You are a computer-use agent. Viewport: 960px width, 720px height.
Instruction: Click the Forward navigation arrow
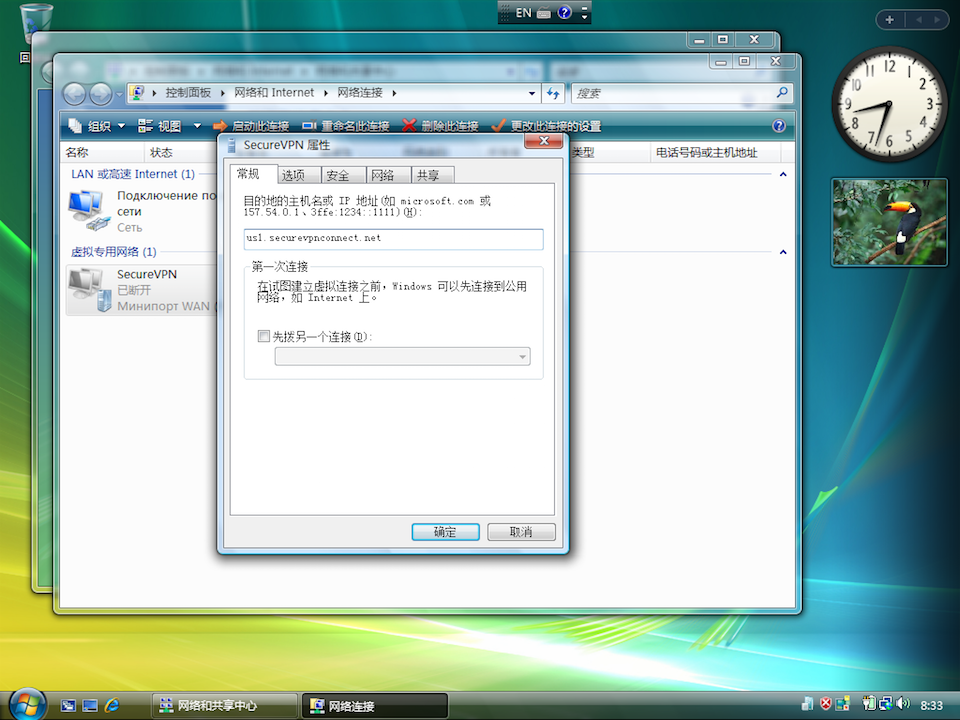click(100, 94)
